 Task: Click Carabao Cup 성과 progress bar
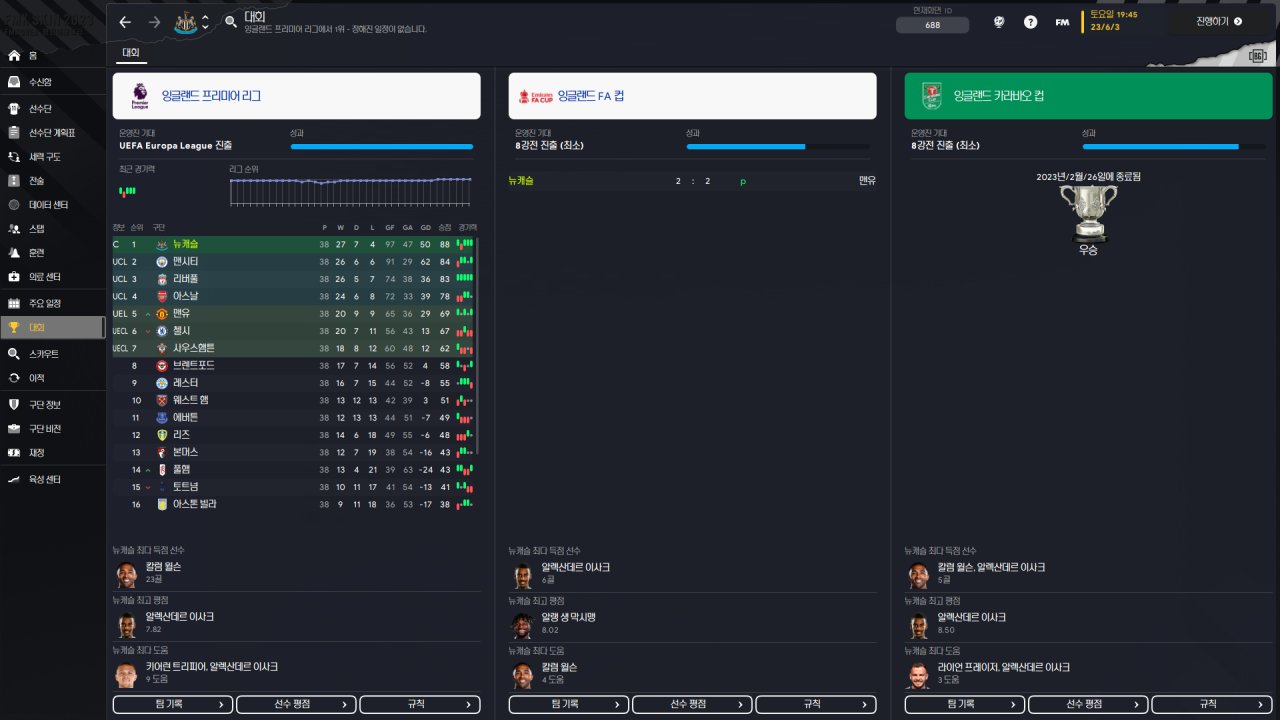tap(1174, 147)
